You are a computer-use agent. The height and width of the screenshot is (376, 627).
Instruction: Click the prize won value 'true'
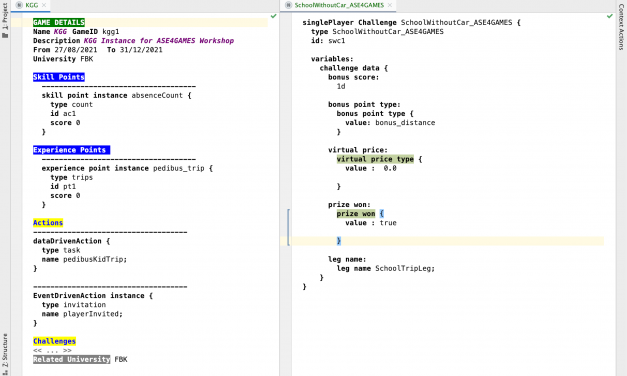[388, 223]
